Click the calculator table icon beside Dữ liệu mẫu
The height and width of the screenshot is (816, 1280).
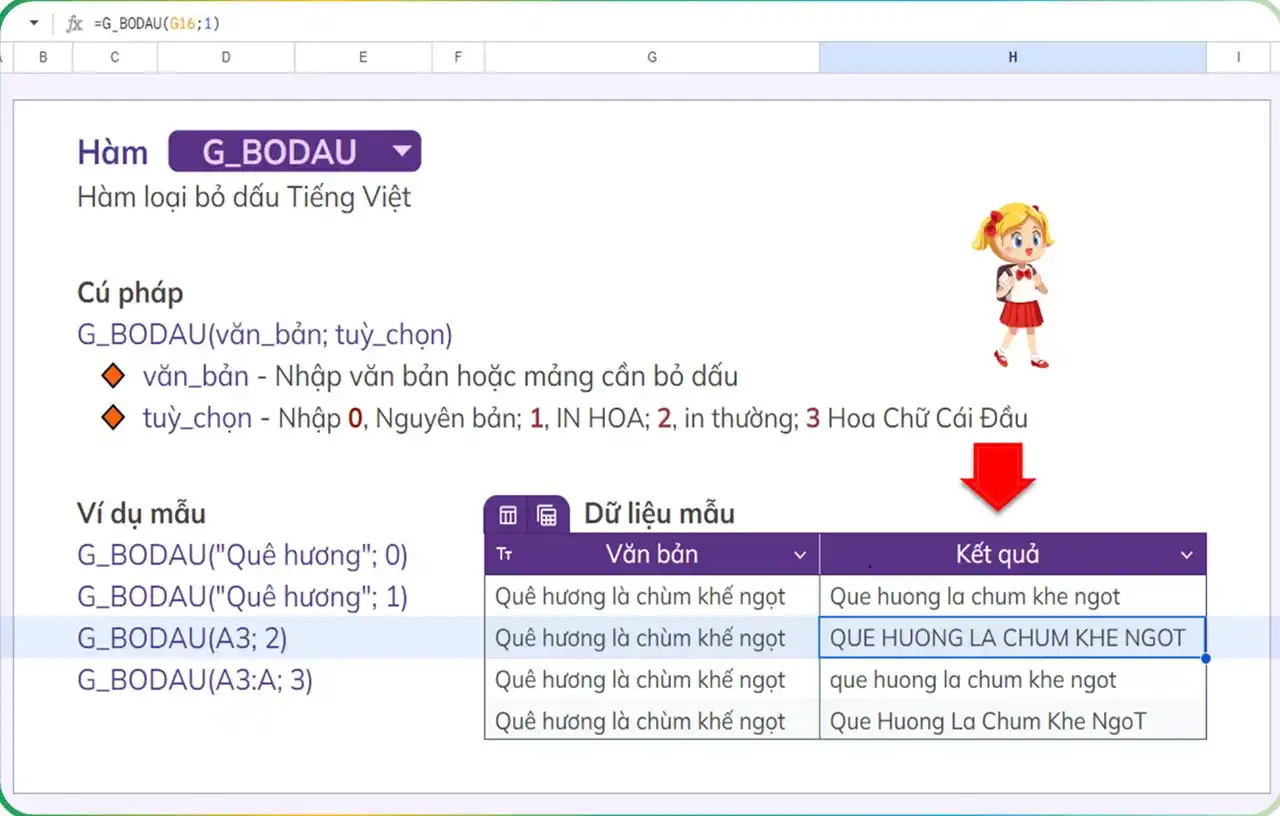(546, 515)
